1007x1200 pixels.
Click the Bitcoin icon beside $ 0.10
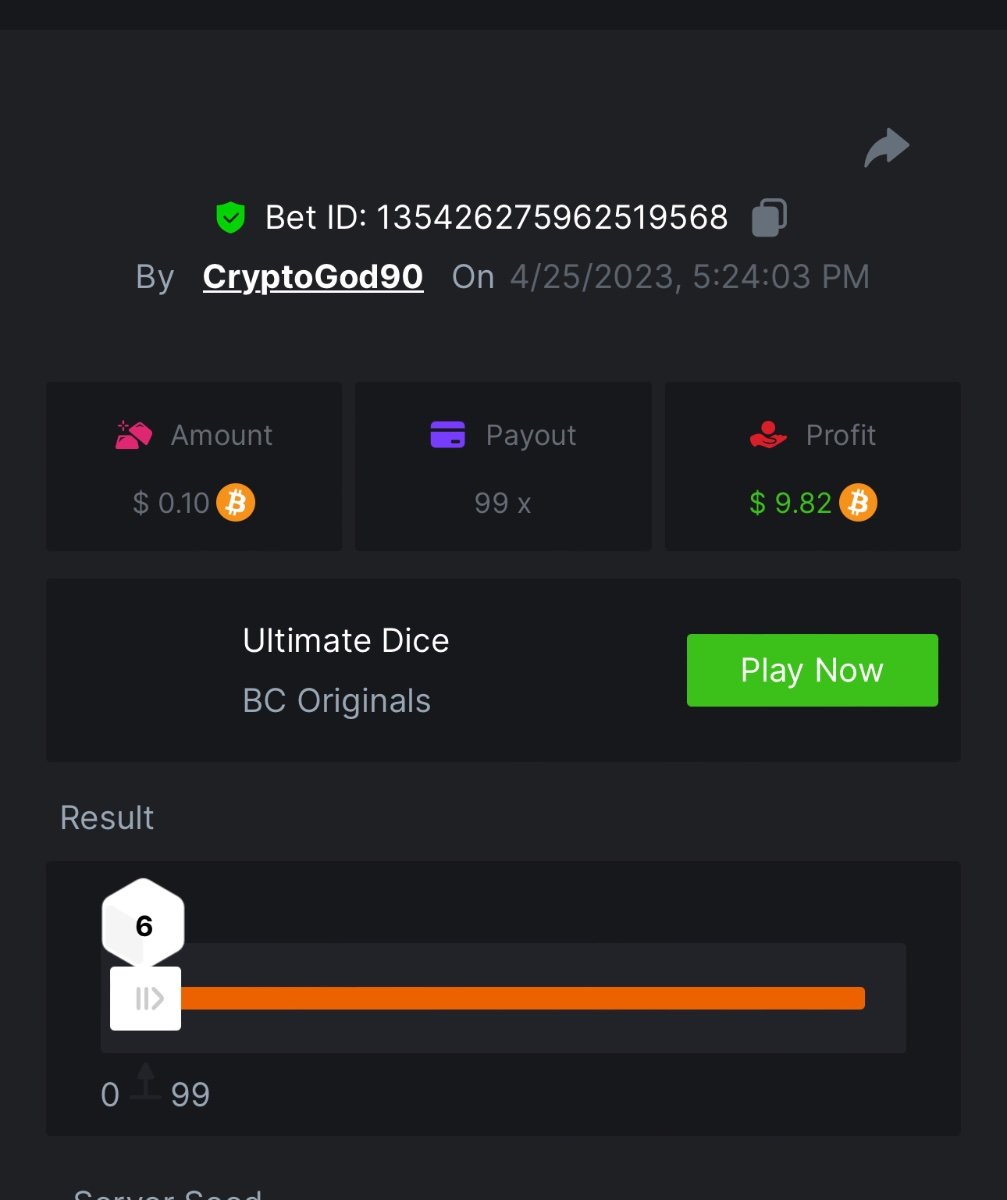tap(236, 502)
